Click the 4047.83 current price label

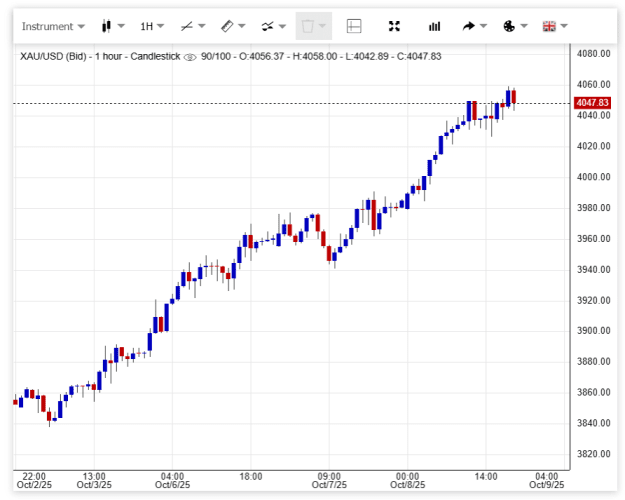coord(592,103)
